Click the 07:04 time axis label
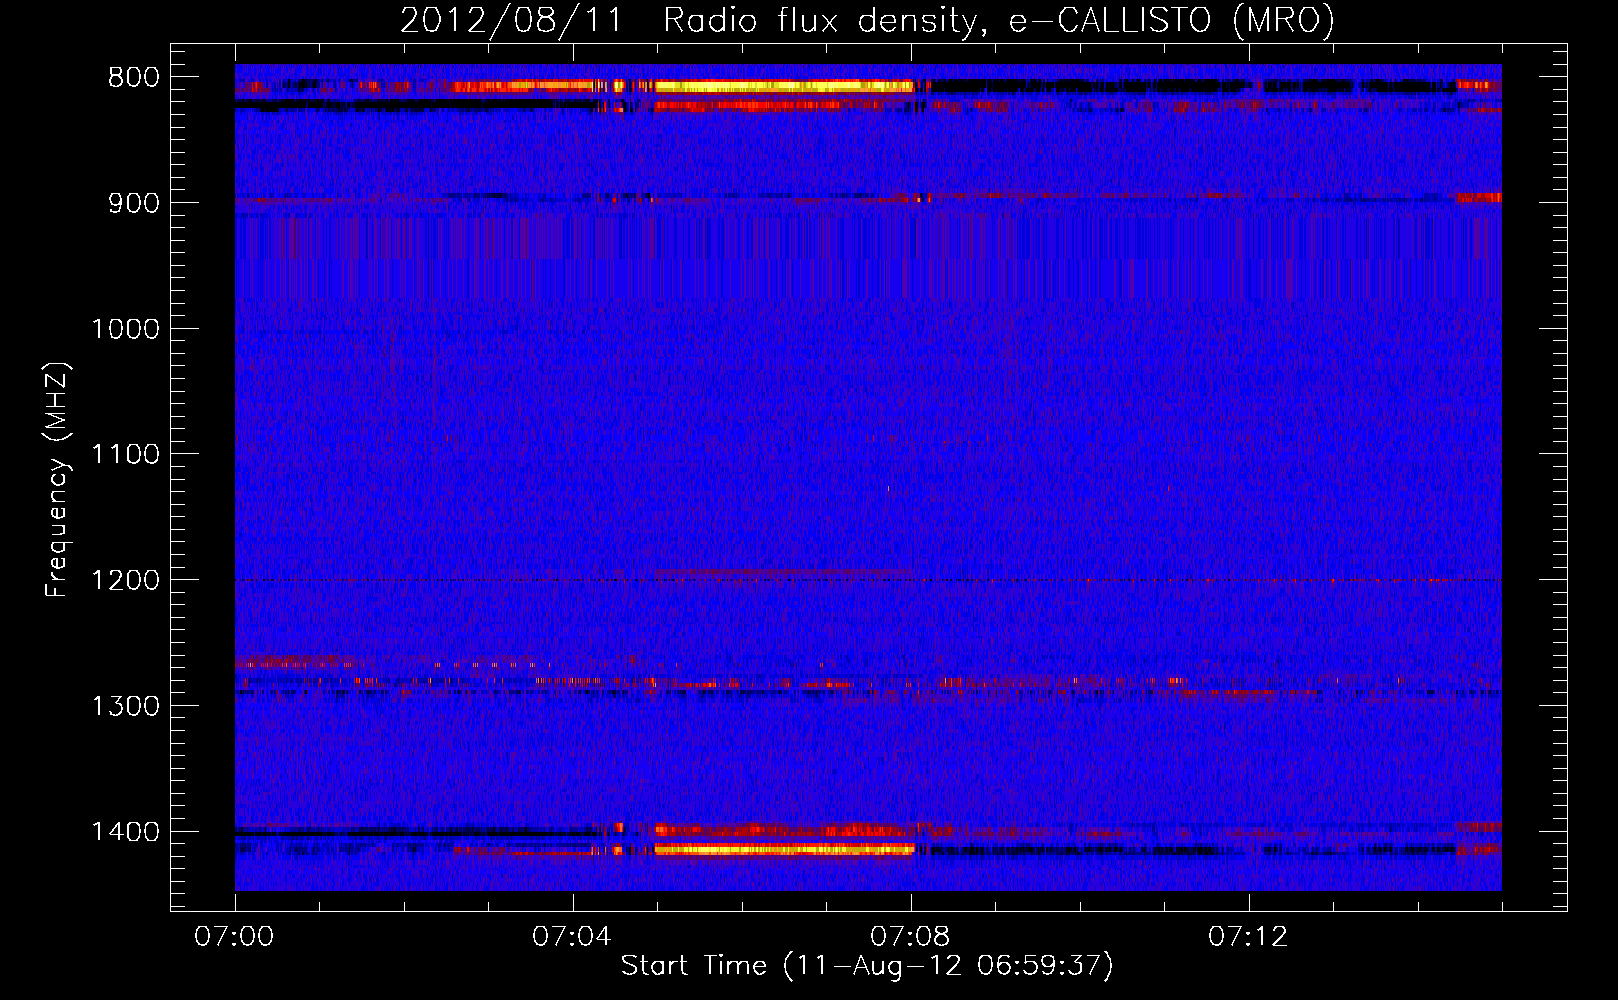1618x1000 pixels. [572, 937]
